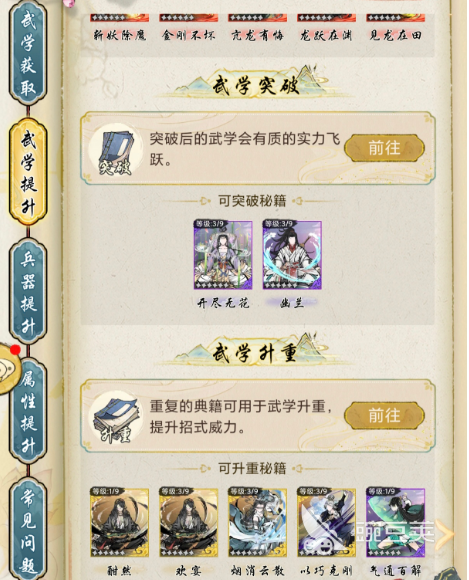This screenshot has width=469, height=580.
Task: Select the 武学提升 sidebar tab
Action: [28, 172]
